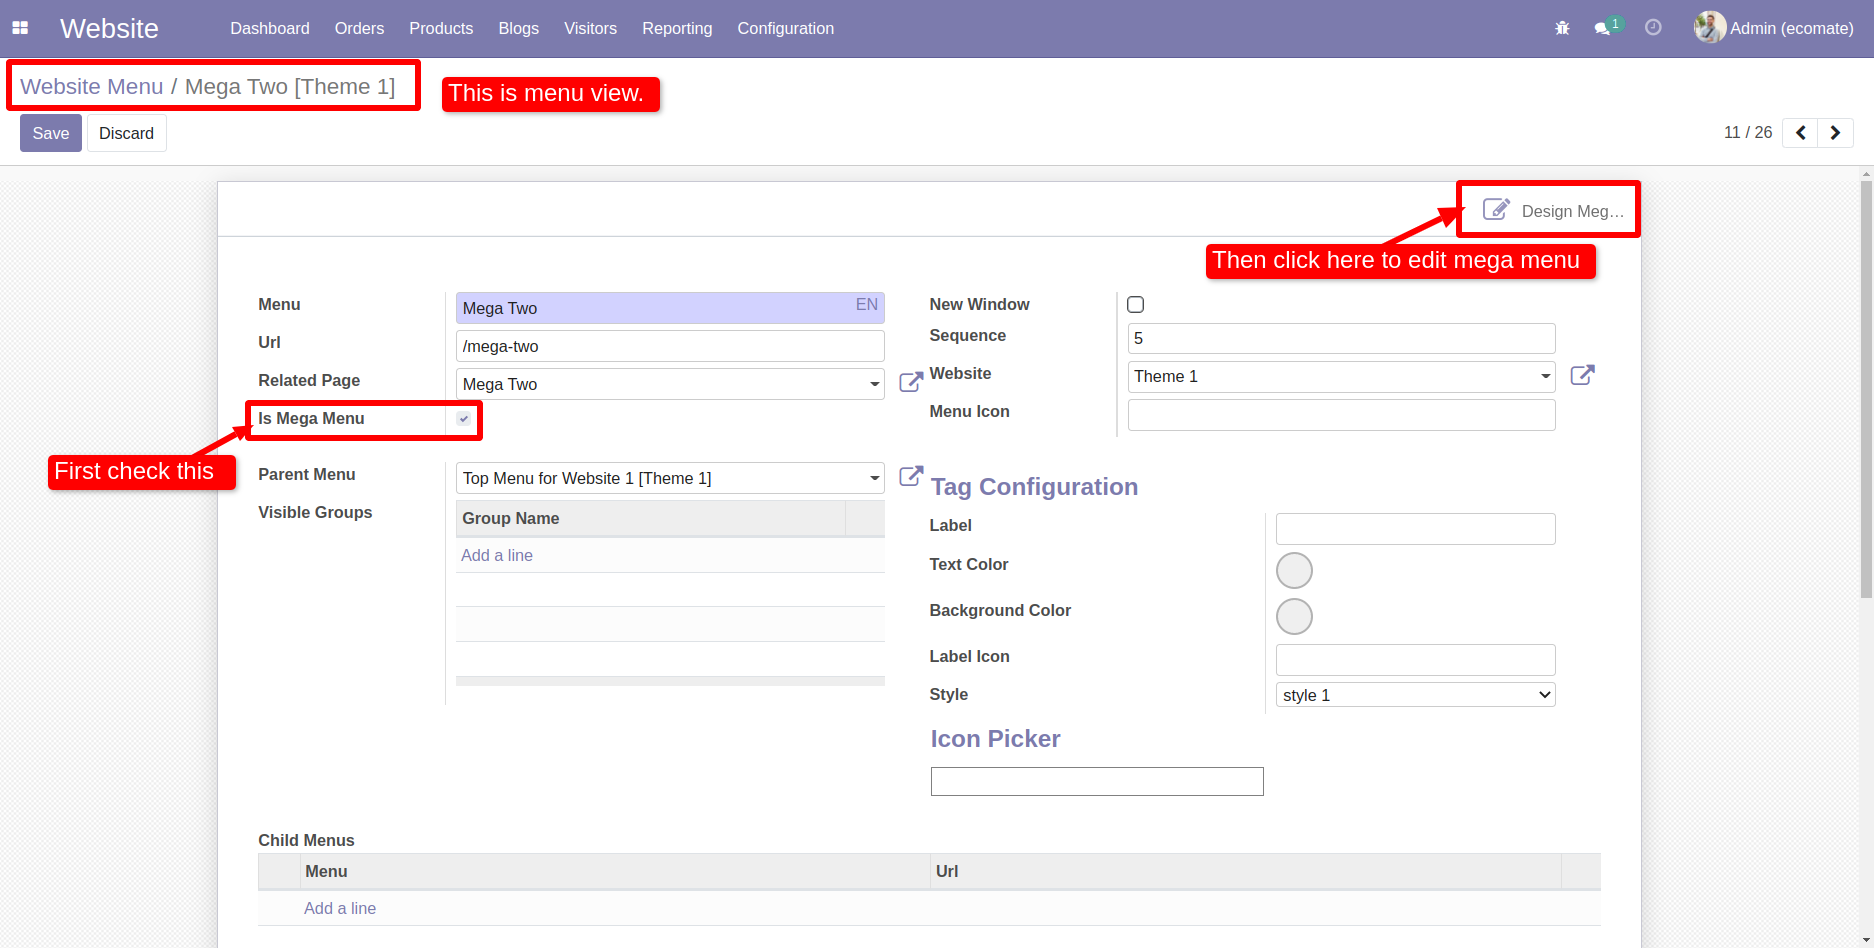Open the Dashboard menu
The image size is (1874, 948).
[270, 28]
